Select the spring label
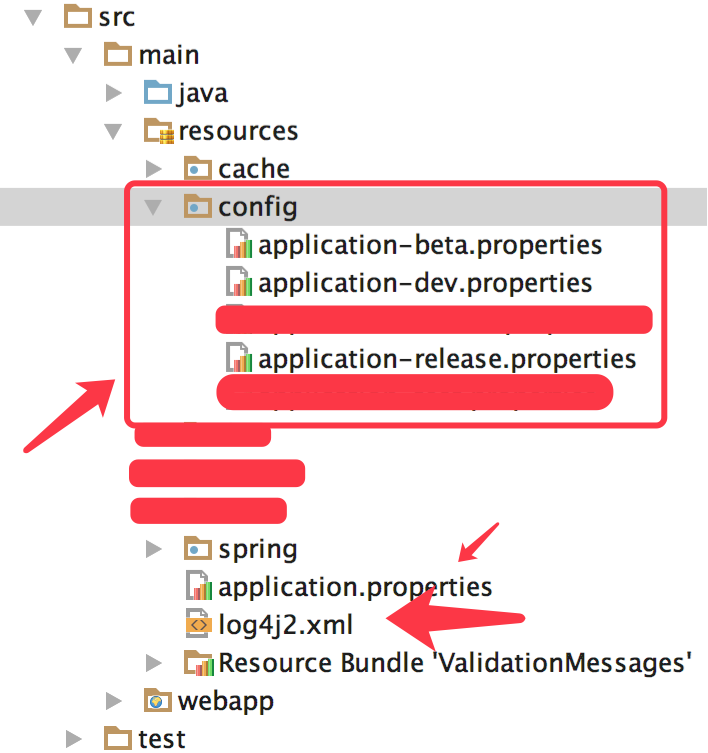Screen dimensions: 708x753 tap(258, 550)
